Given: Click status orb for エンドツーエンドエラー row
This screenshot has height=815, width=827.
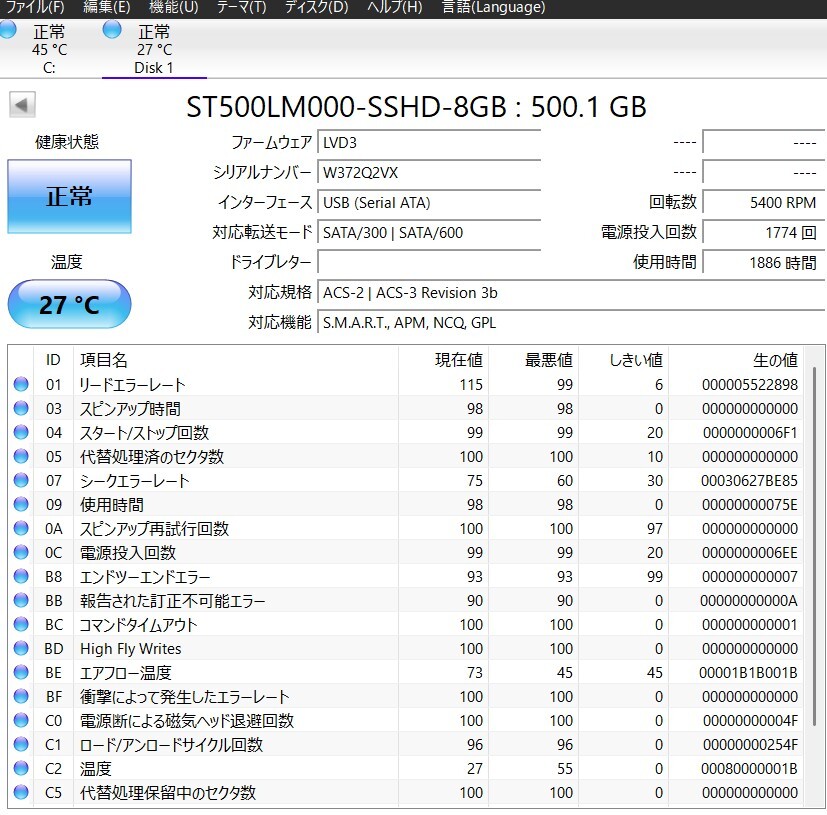Looking at the screenshot, I should coord(21,577).
